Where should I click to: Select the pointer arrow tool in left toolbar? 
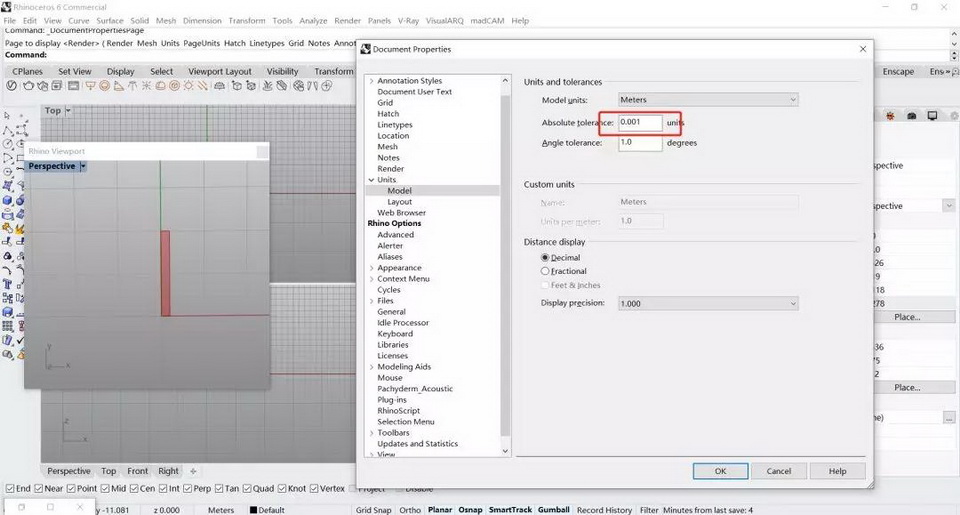click(7, 117)
